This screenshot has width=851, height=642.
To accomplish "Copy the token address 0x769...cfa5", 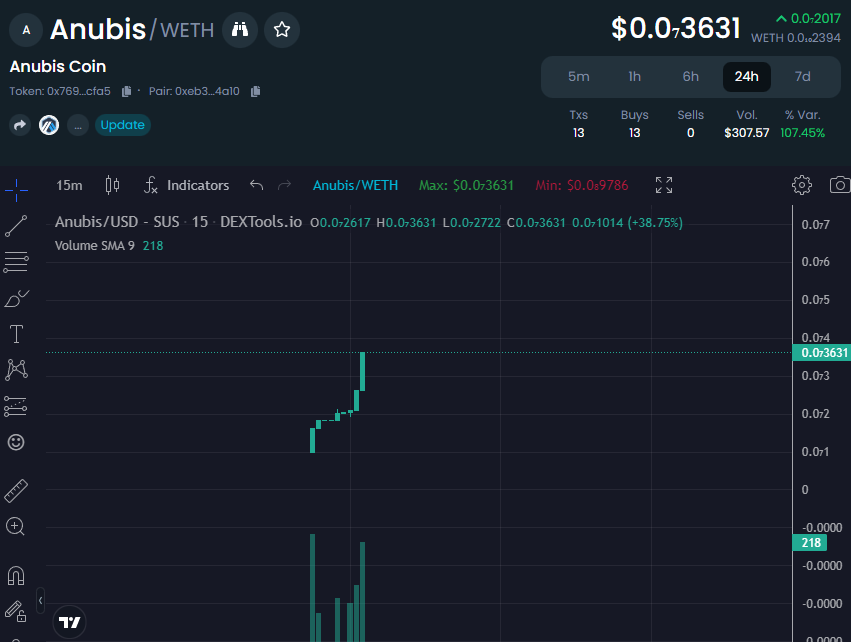I will pos(126,91).
